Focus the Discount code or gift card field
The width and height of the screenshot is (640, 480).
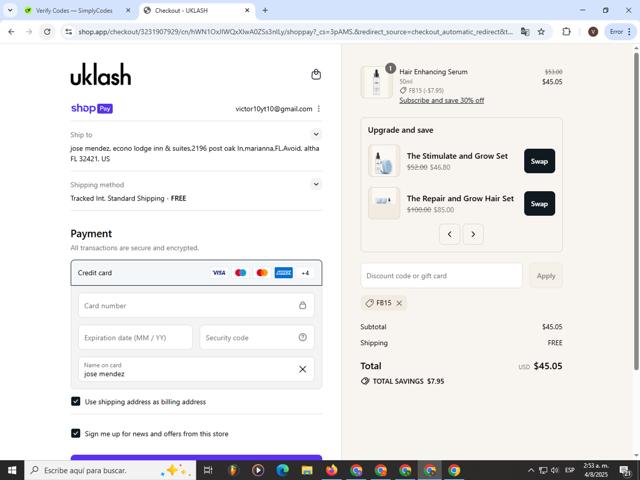click(441, 276)
